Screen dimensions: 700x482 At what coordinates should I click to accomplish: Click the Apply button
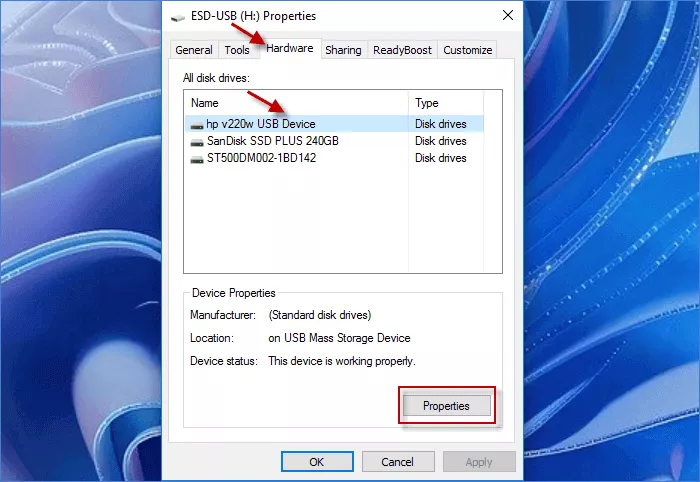(479, 461)
